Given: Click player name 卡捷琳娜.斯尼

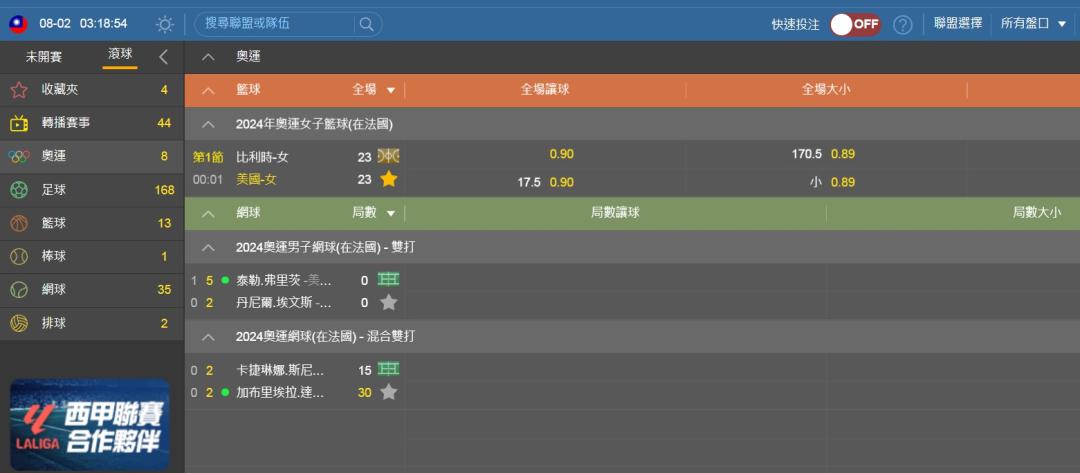Looking at the screenshot, I should tap(279, 370).
